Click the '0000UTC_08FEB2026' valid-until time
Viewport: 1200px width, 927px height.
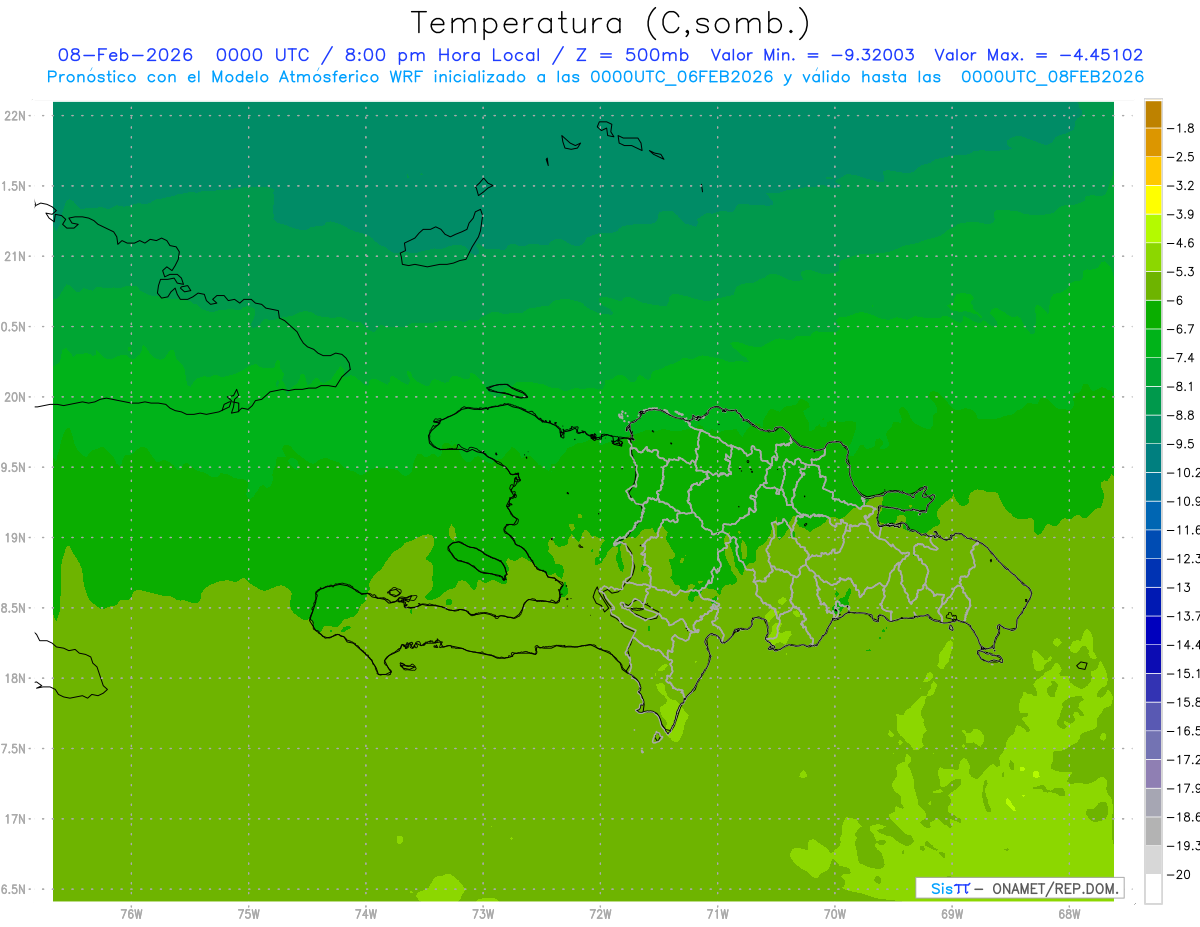coord(1052,77)
